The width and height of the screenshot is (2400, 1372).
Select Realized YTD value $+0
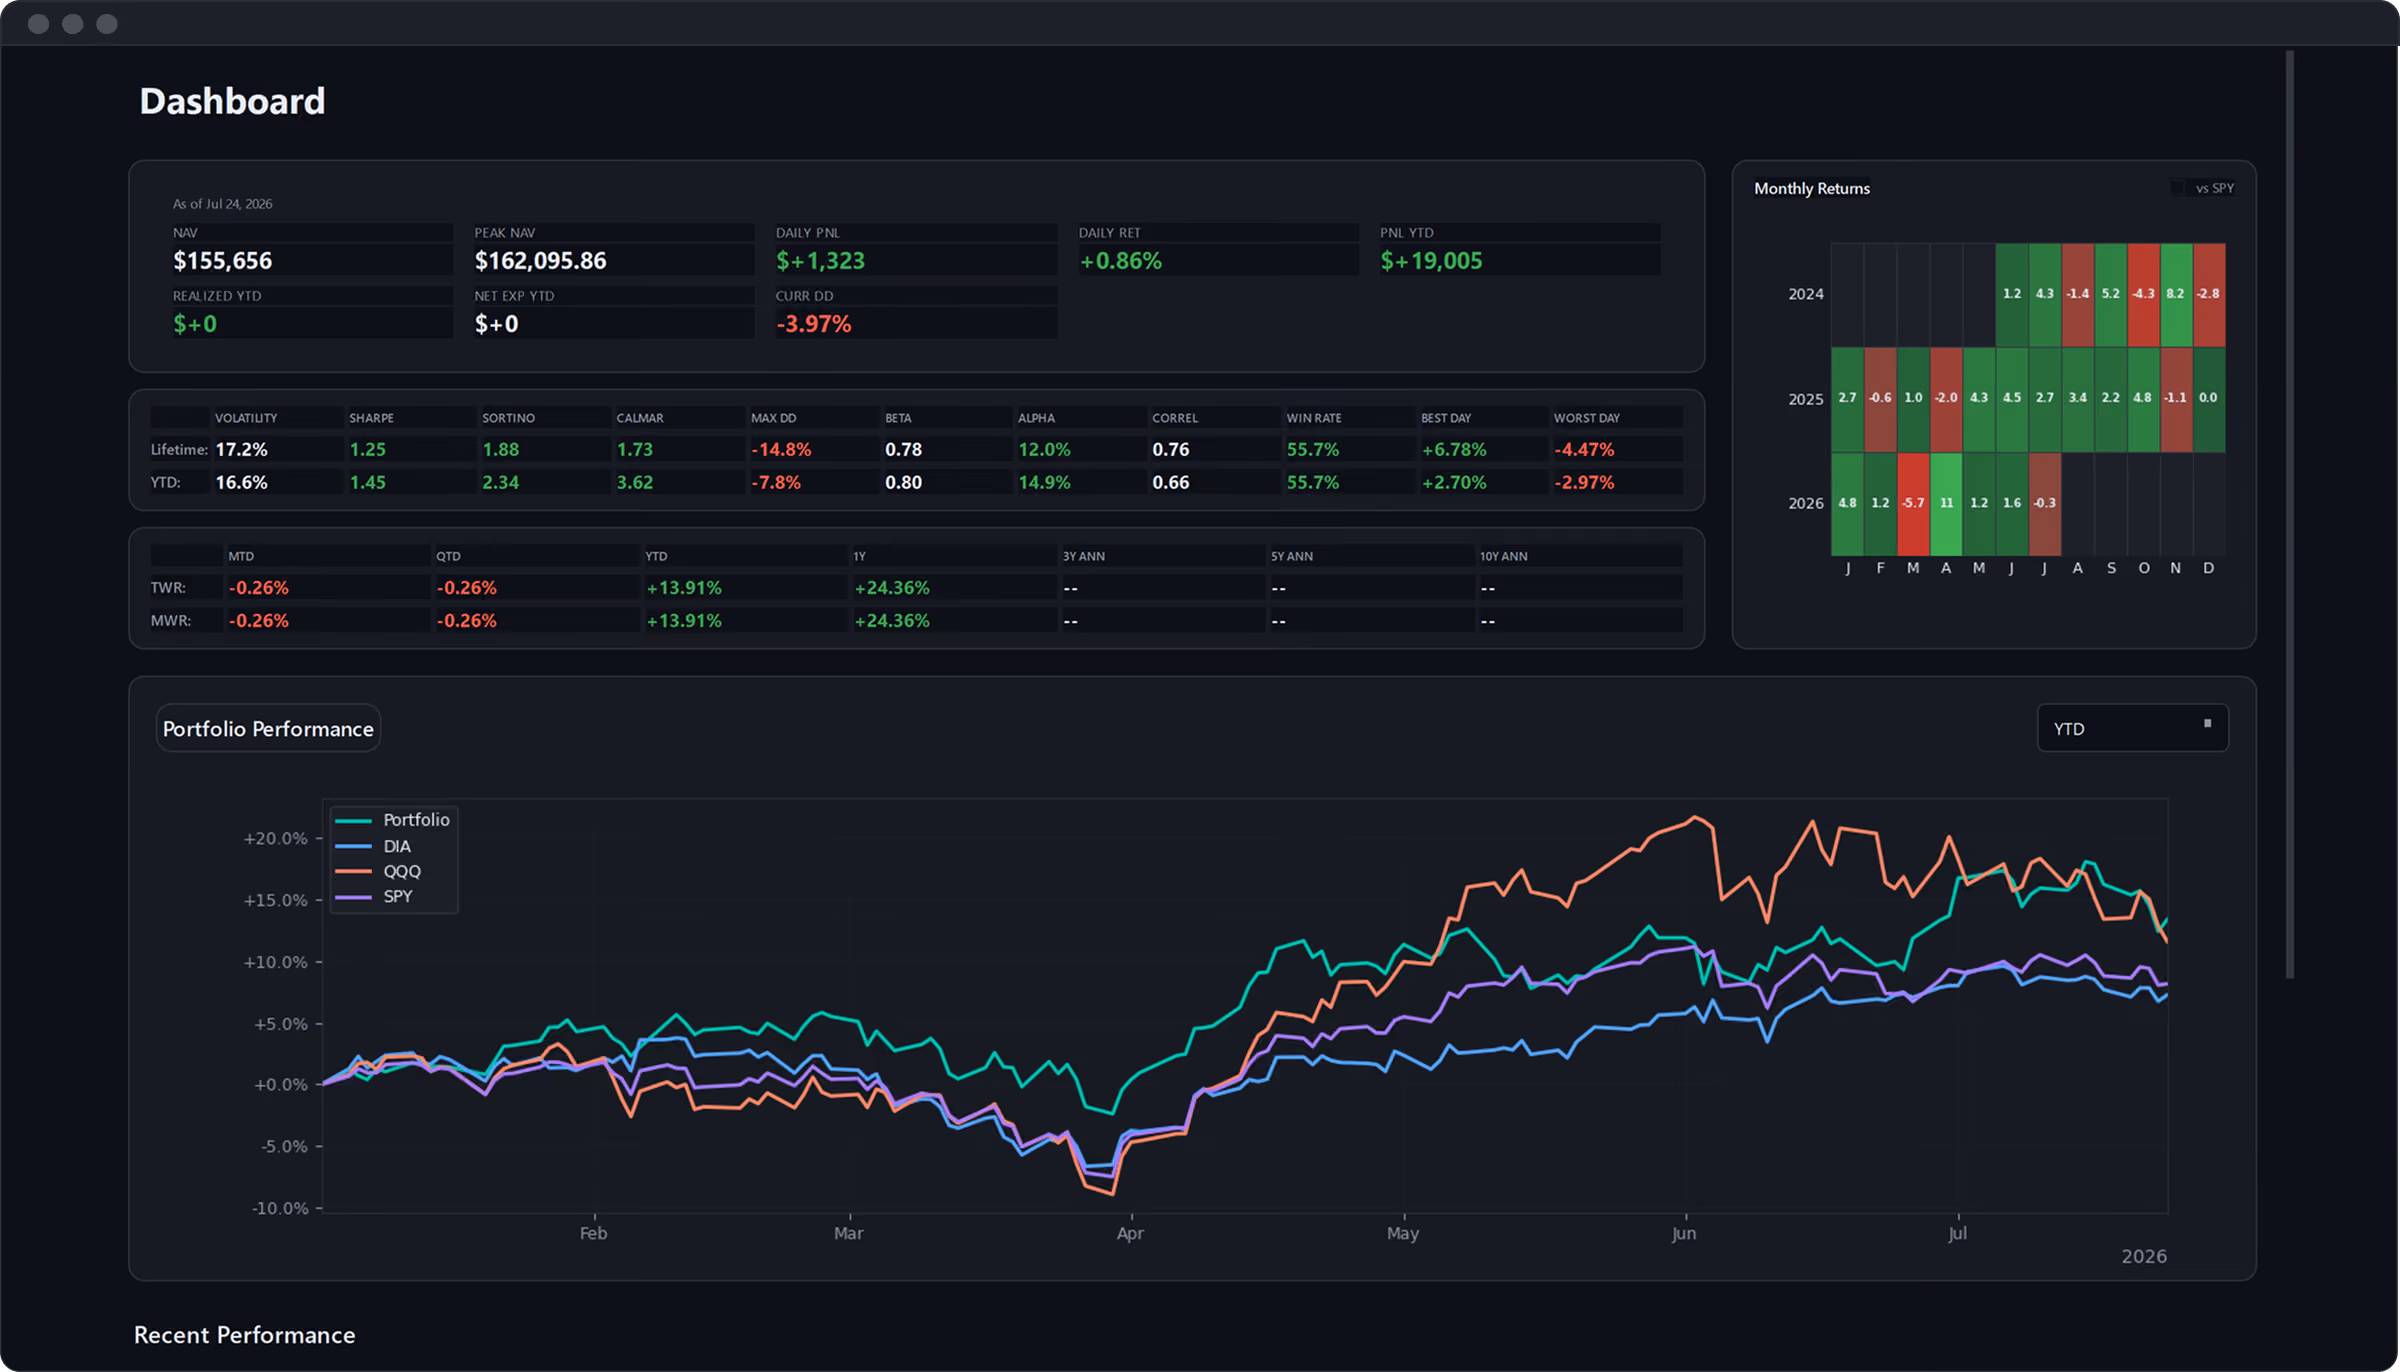[195, 324]
